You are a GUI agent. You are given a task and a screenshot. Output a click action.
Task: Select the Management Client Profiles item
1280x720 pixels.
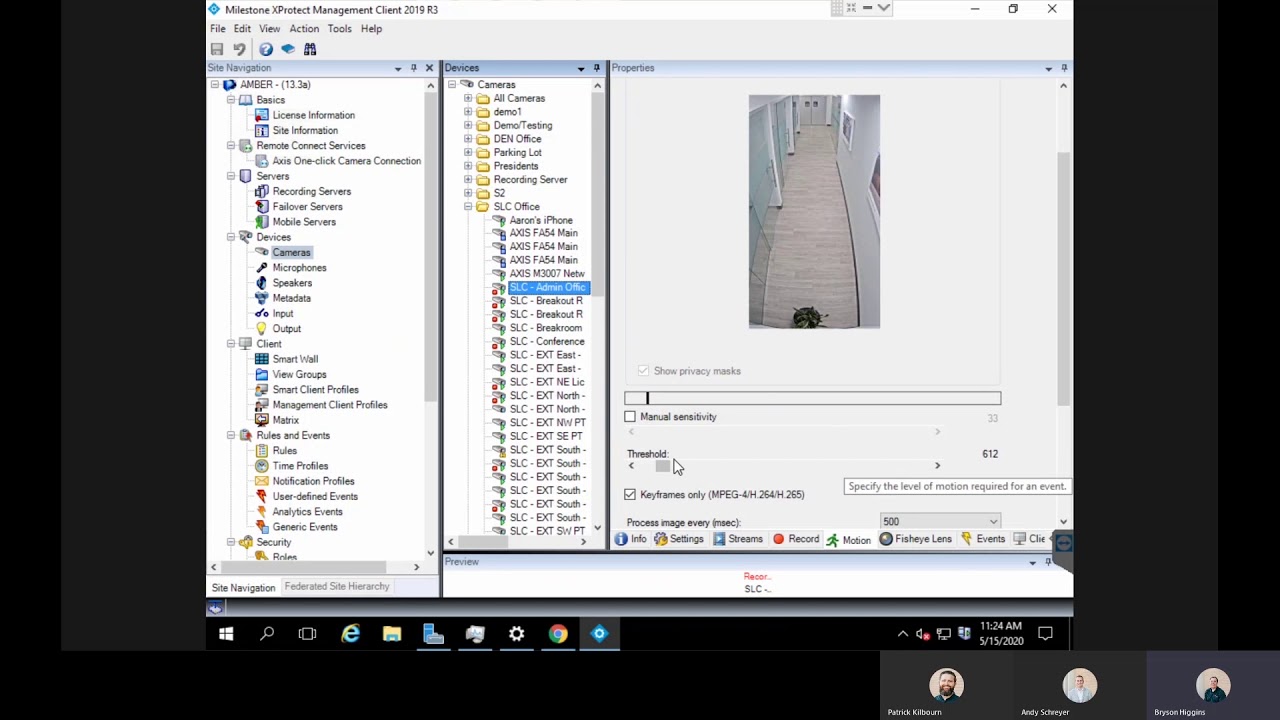(x=330, y=405)
